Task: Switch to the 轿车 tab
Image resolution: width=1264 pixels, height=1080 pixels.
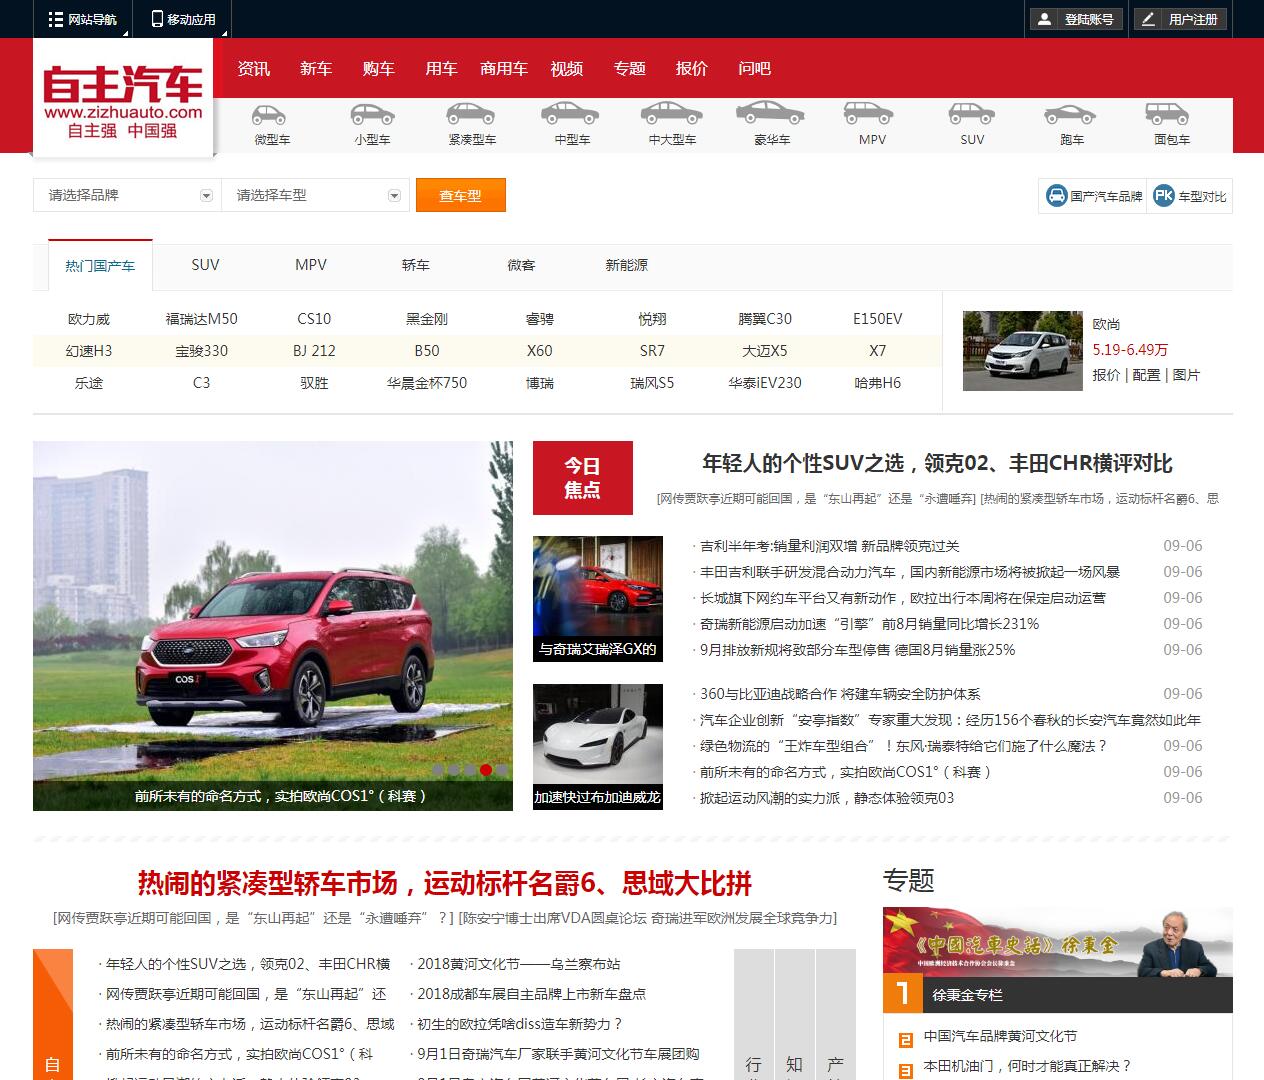Action: [x=416, y=265]
